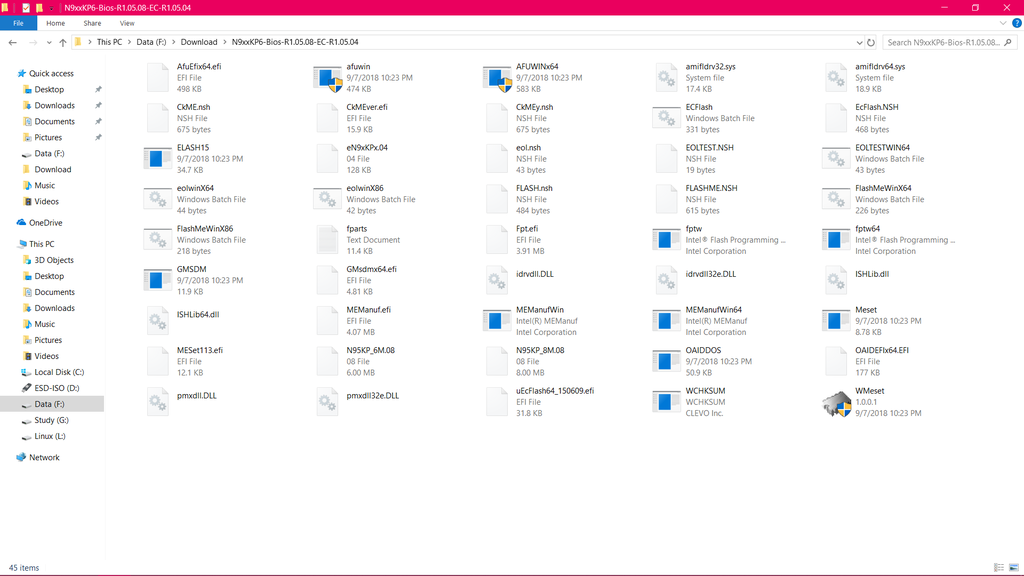Open the Share ribbon tab
The width and height of the screenshot is (1024, 576).
[92, 23]
